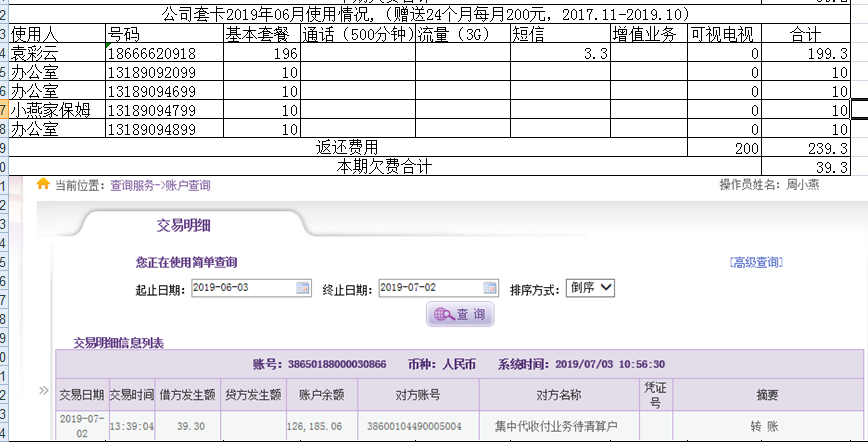Click the 交易日期 column header

click(81, 394)
